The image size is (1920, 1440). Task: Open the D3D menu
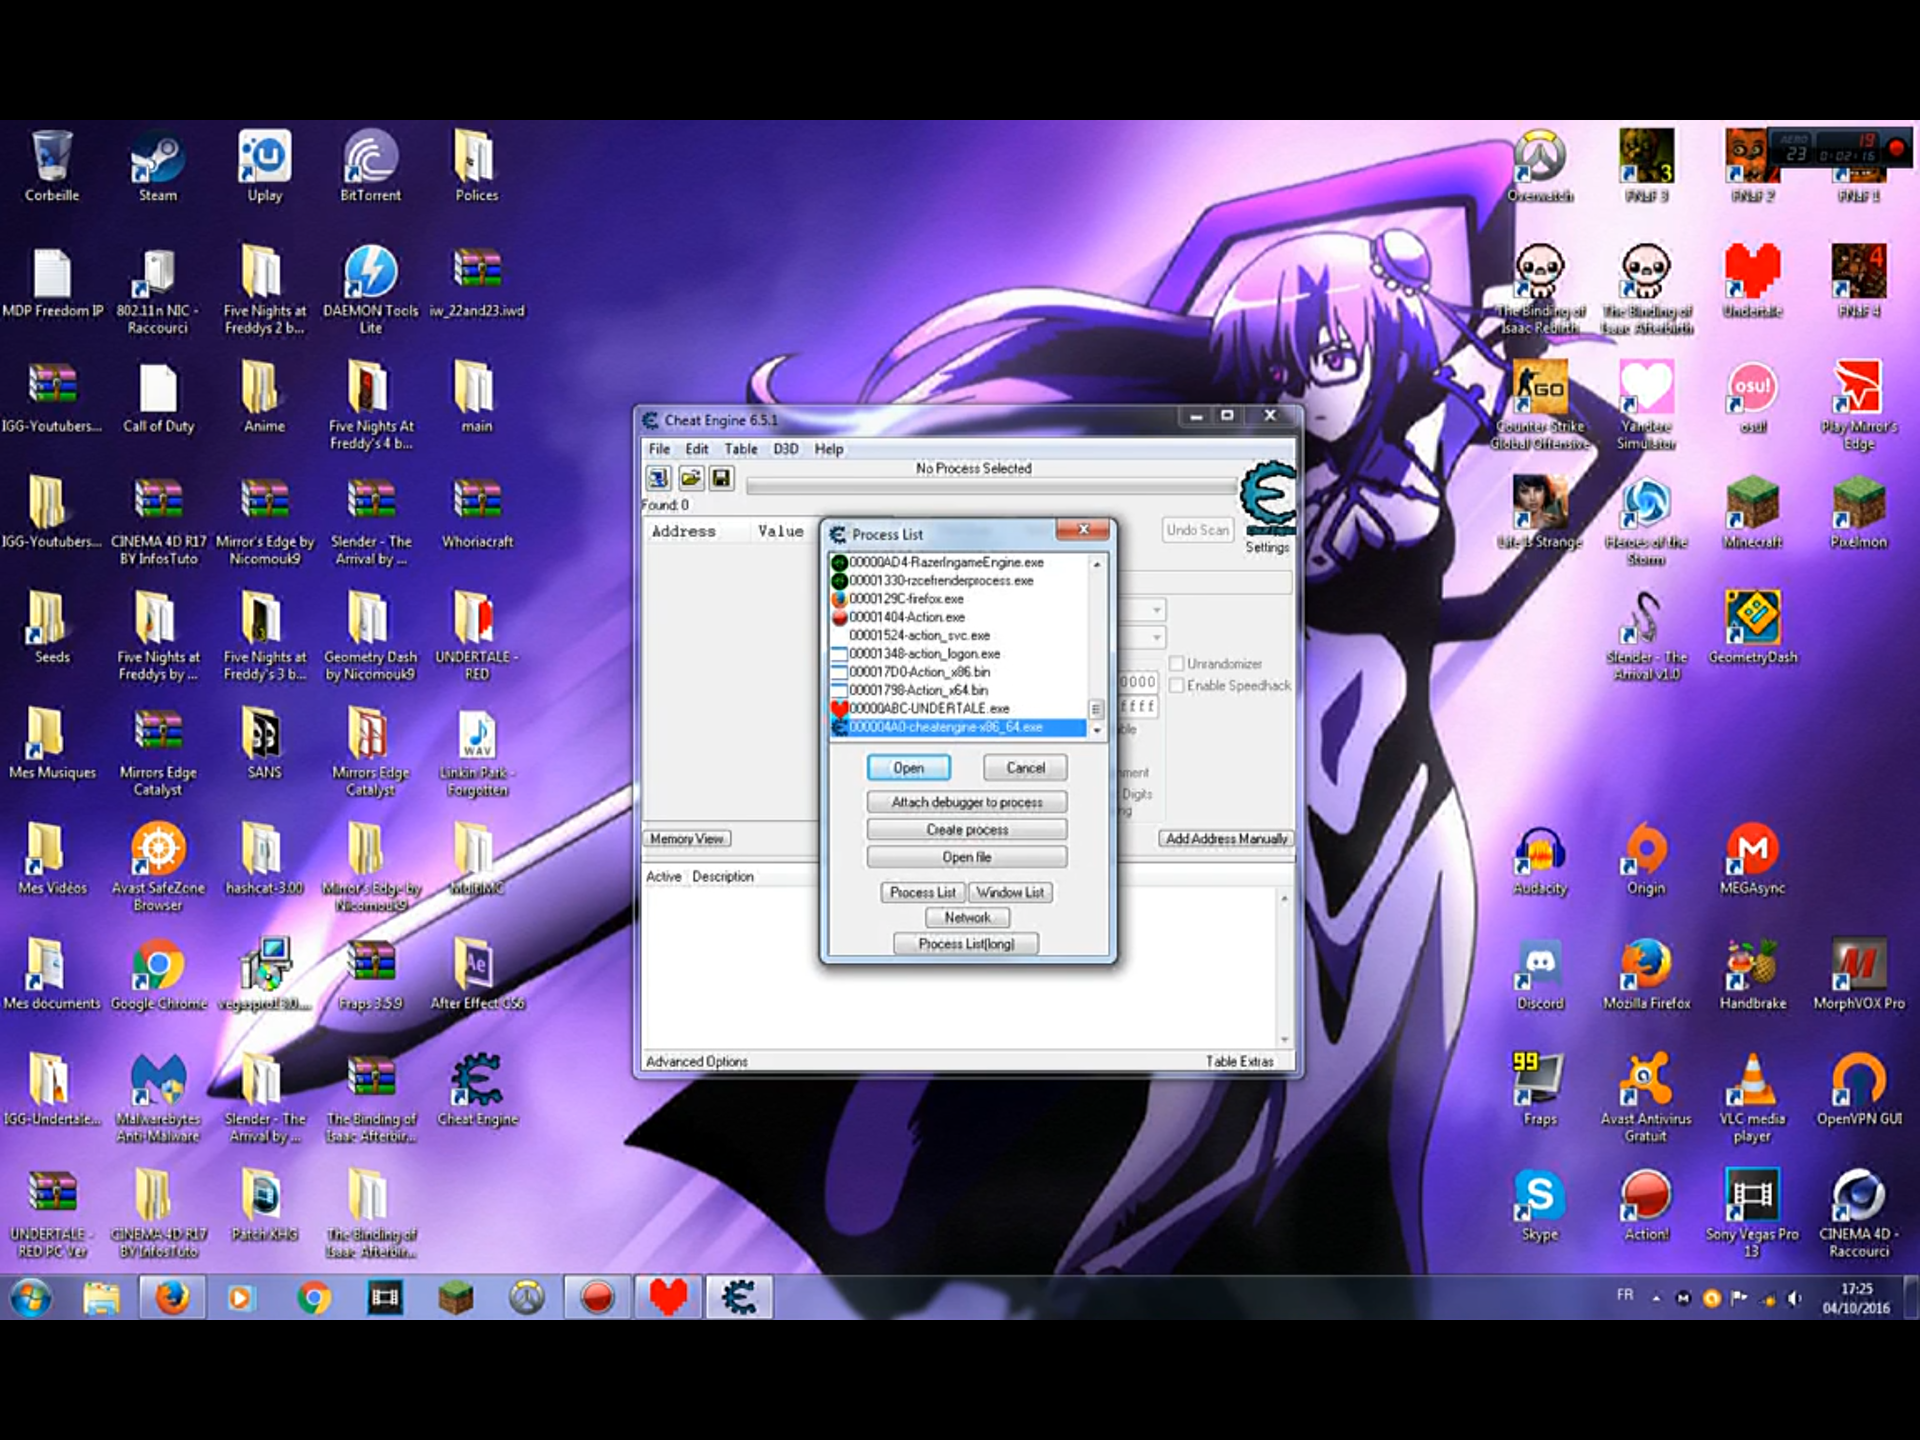(x=785, y=449)
